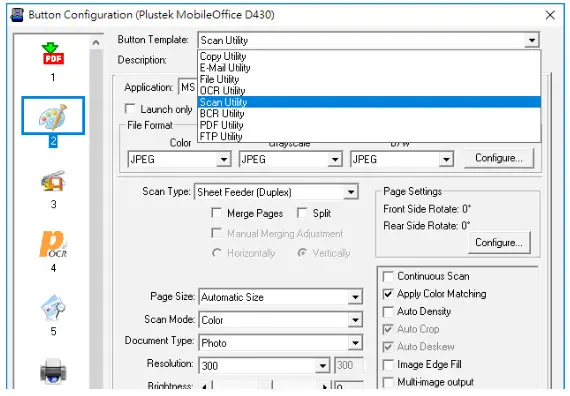Choose File Utility from the template list
The width and height of the screenshot is (570, 396).
coord(369,79)
